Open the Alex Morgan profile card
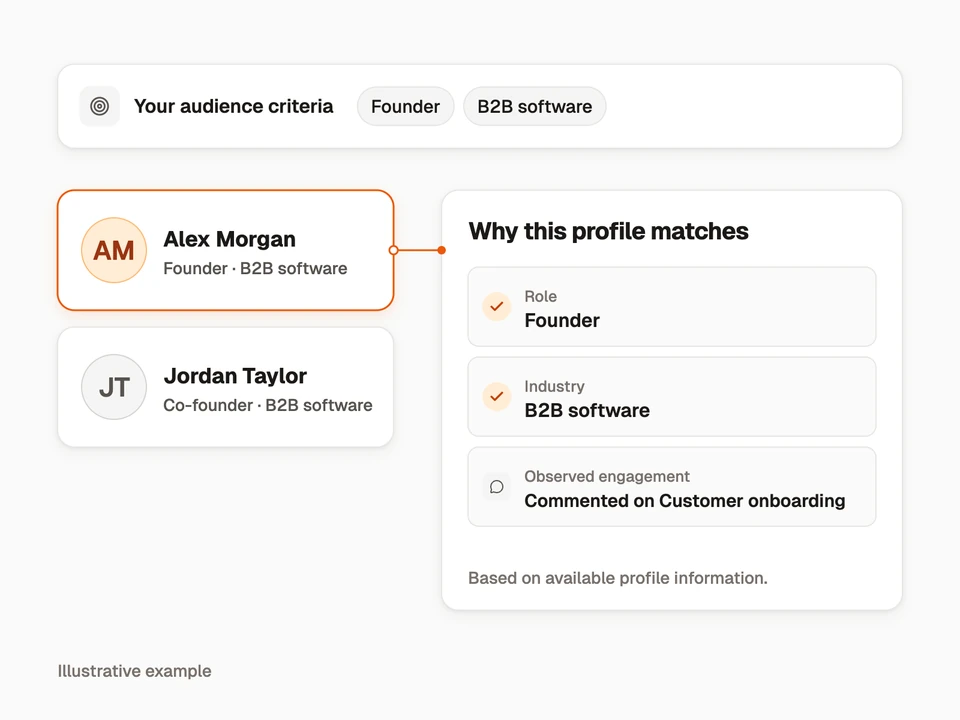This screenshot has height=720, width=960. pyautogui.click(x=225, y=250)
